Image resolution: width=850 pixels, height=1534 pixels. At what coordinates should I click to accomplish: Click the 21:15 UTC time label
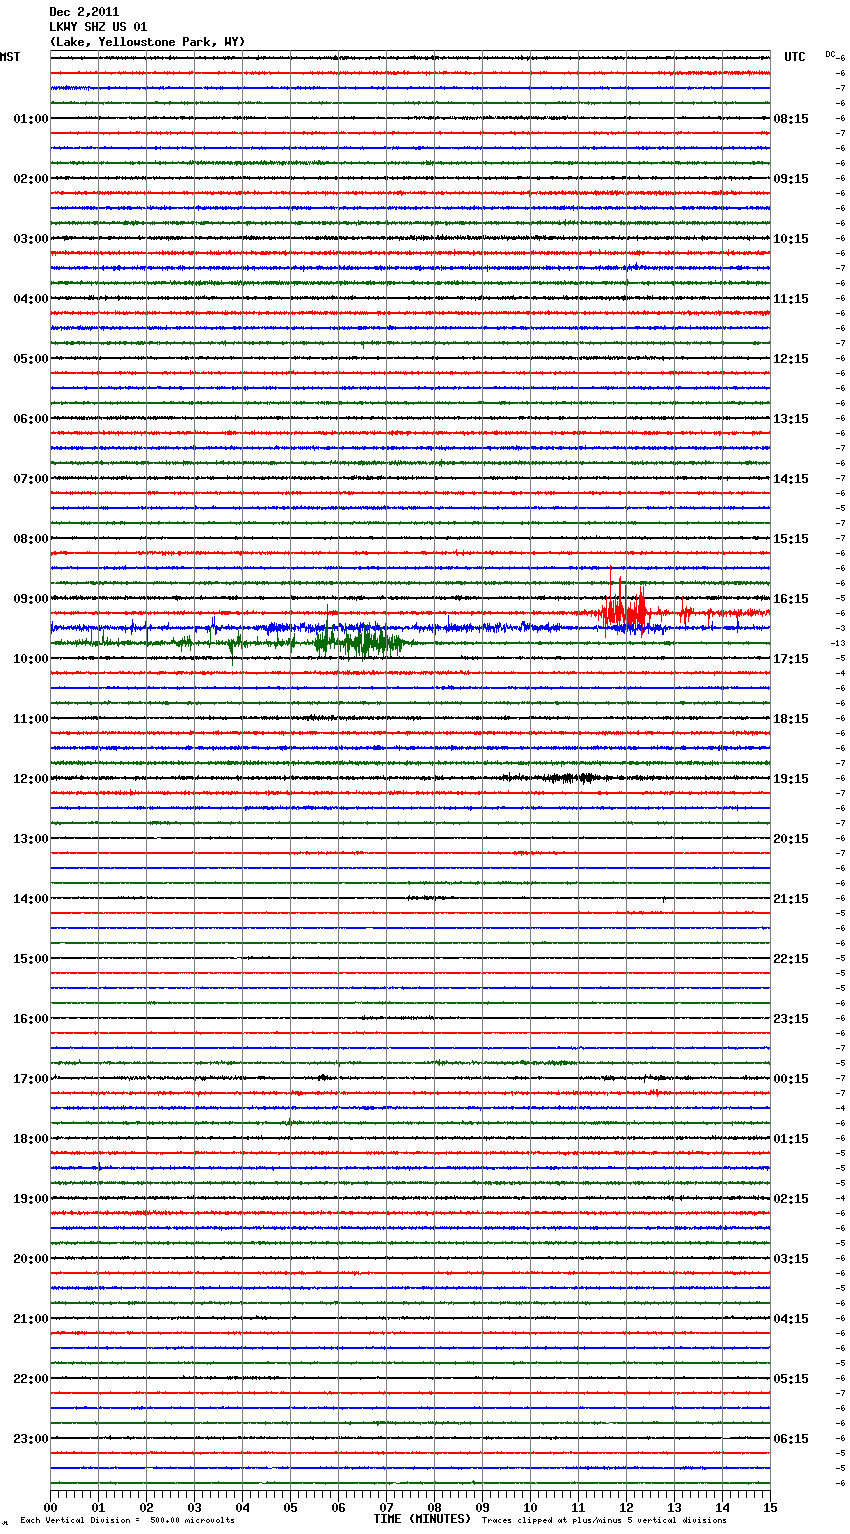[791, 899]
